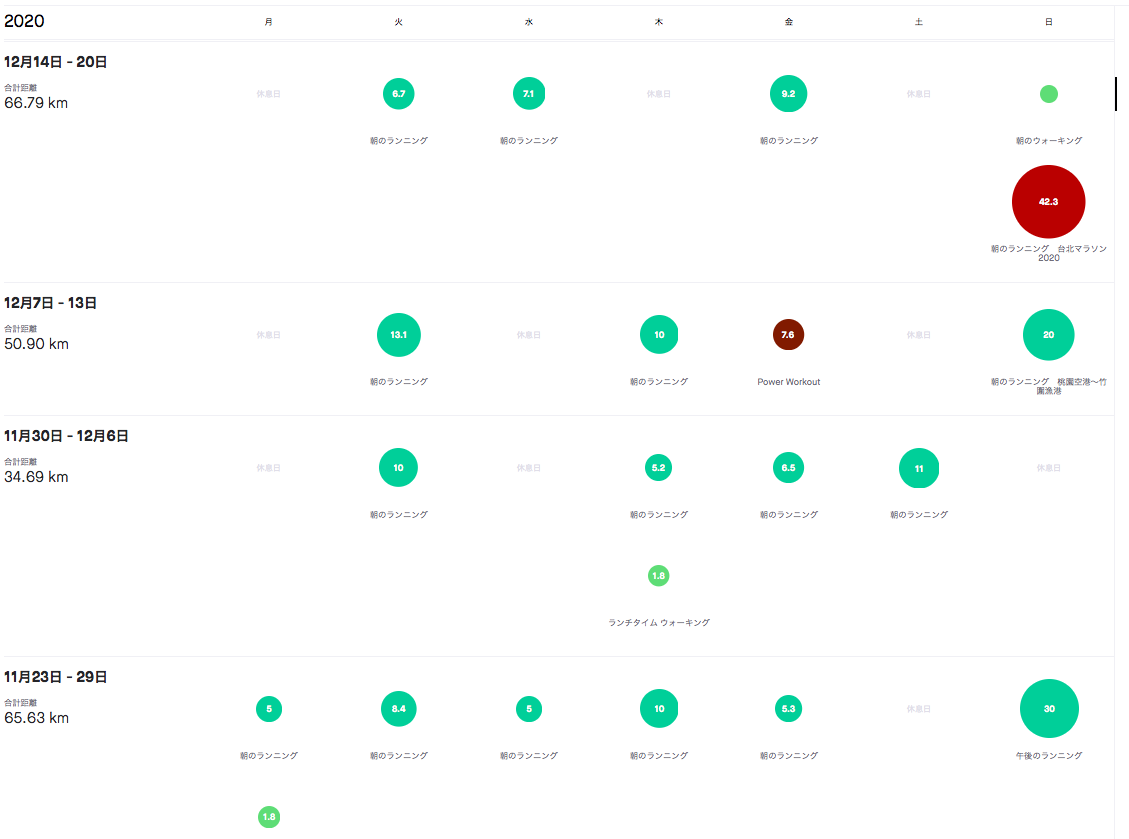
Task: Open the 13.1 km Tuesday run bubble
Action: tap(398, 335)
